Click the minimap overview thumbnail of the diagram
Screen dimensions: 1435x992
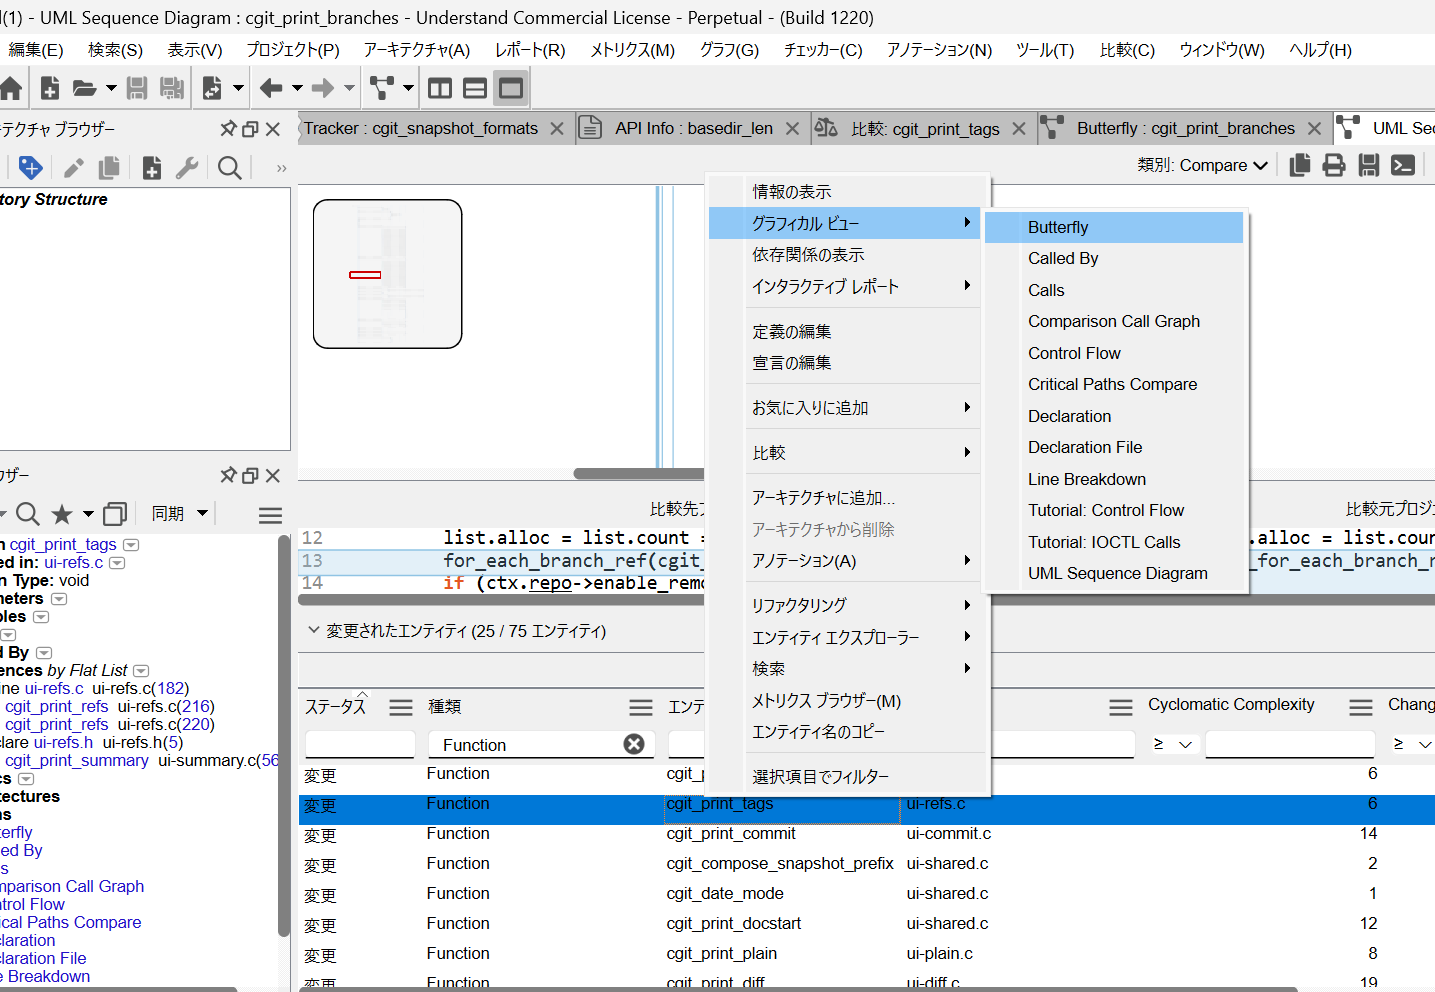point(387,274)
